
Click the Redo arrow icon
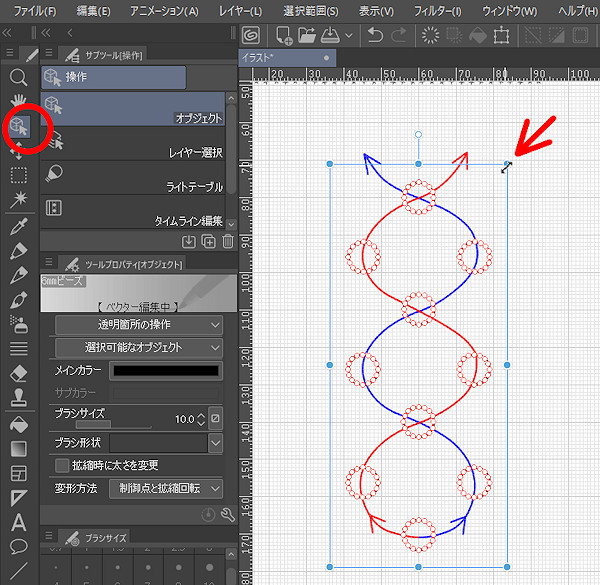click(x=399, y=36)
